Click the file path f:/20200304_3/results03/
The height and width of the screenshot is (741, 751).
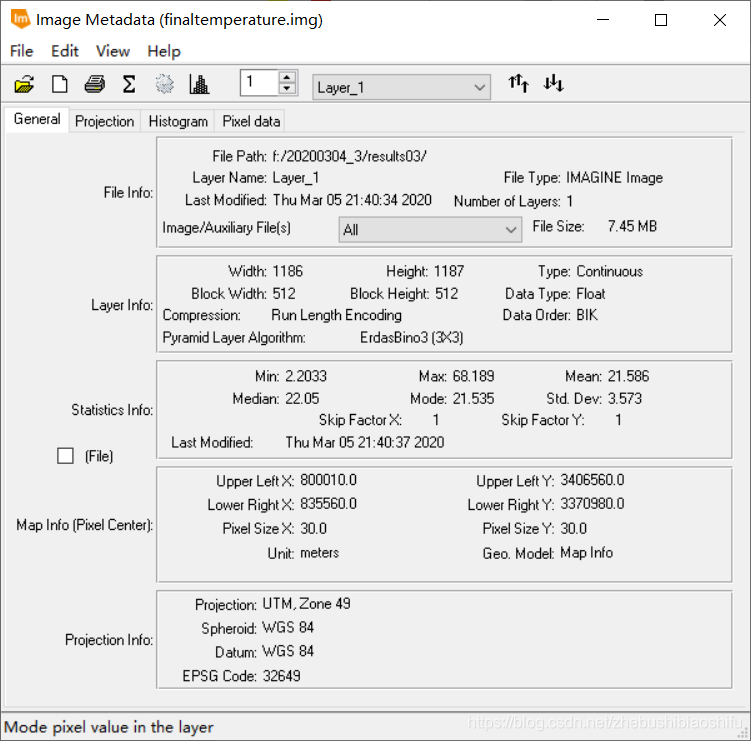pyautogui.click(x=349, y=156)
